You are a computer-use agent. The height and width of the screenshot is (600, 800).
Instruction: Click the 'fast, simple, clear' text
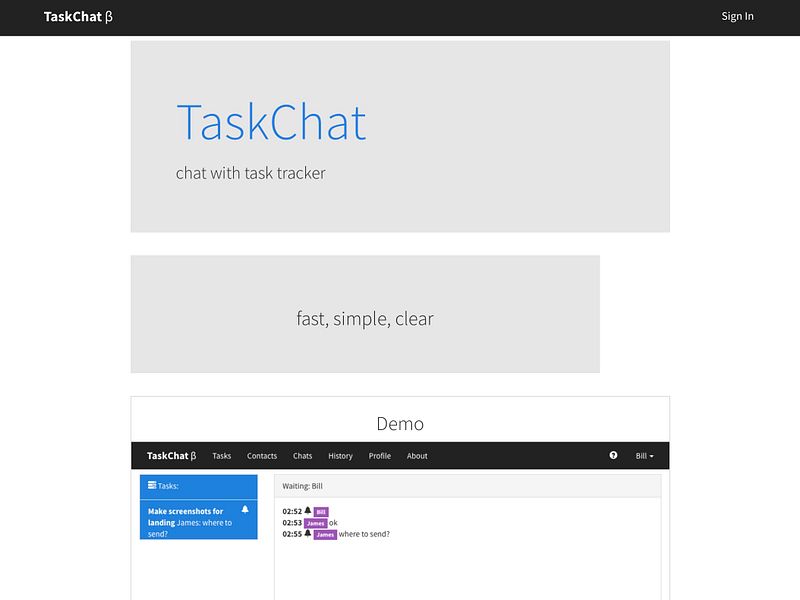point(365,318)
